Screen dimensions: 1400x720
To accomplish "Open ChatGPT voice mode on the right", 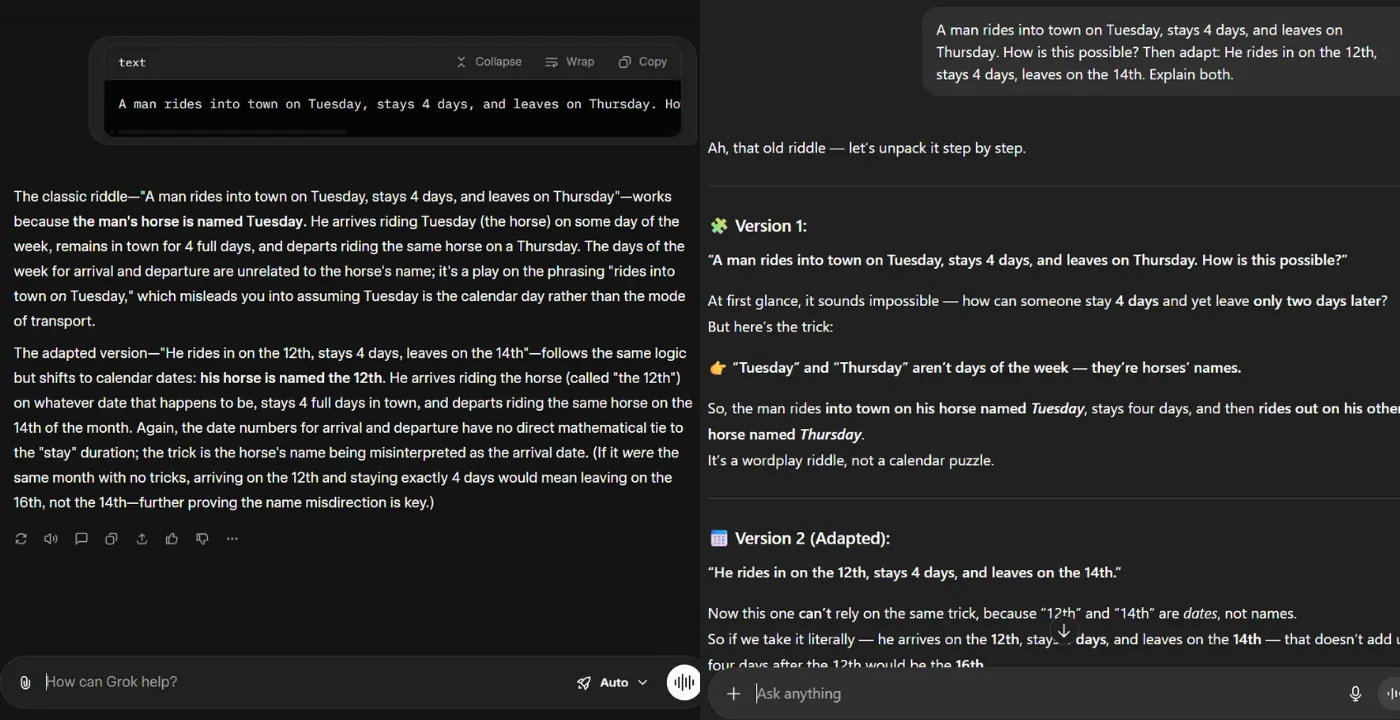I will pyautogui.click(x=1393, y=693).
